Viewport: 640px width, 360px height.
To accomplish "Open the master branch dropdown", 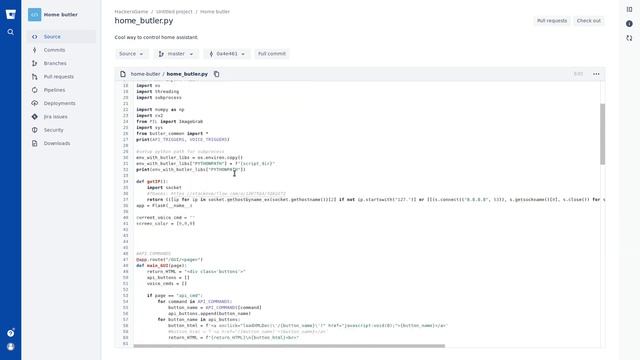I will (176, 54).
